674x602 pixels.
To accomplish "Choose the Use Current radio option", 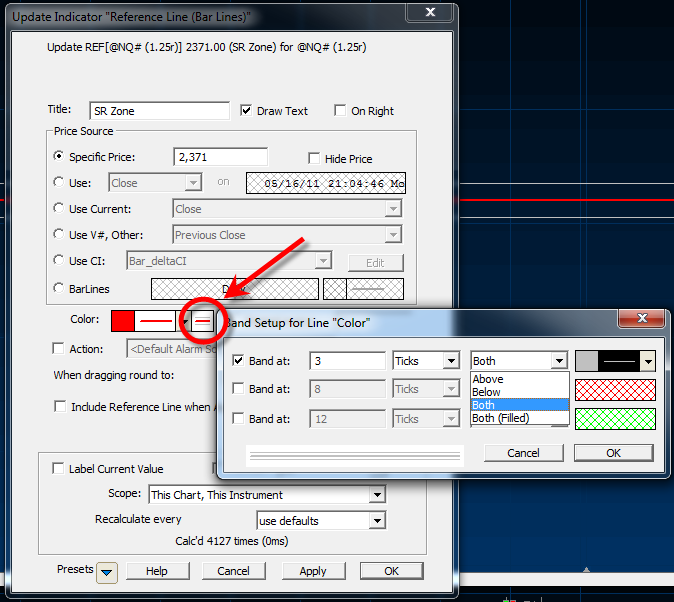I will (x=58, y=208).
